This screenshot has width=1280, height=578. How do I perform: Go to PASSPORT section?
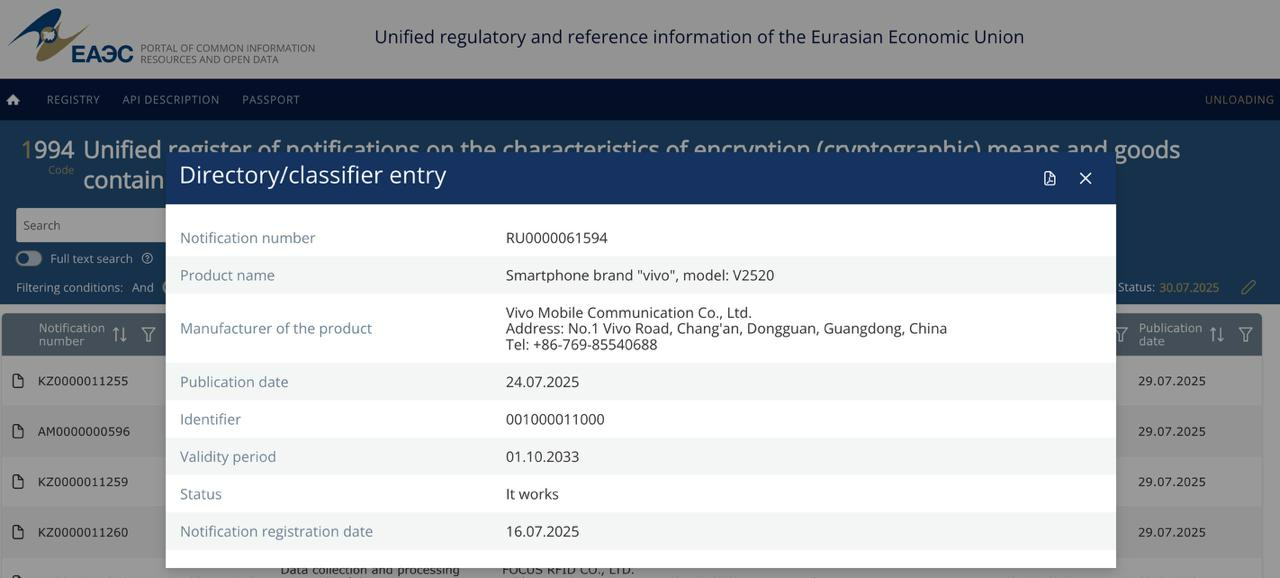click(271, 100)
